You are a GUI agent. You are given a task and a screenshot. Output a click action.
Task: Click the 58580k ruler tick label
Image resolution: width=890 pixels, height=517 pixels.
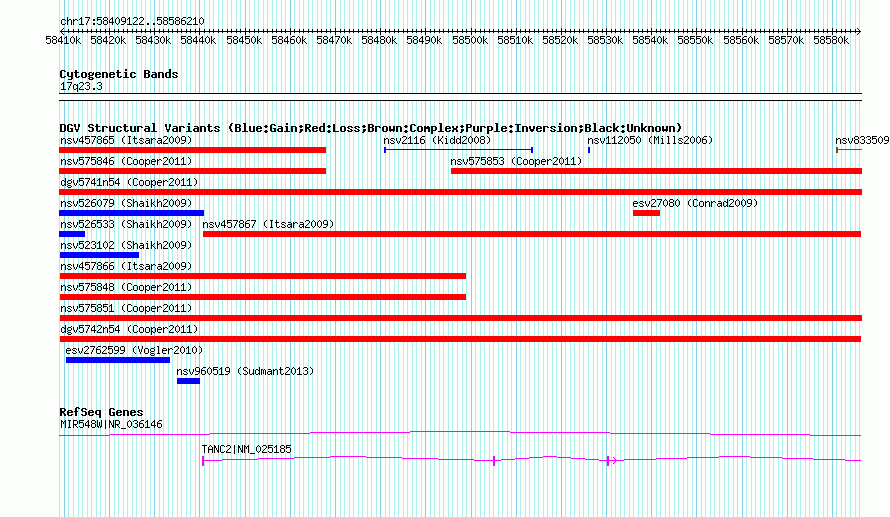[x=831, y=40]
